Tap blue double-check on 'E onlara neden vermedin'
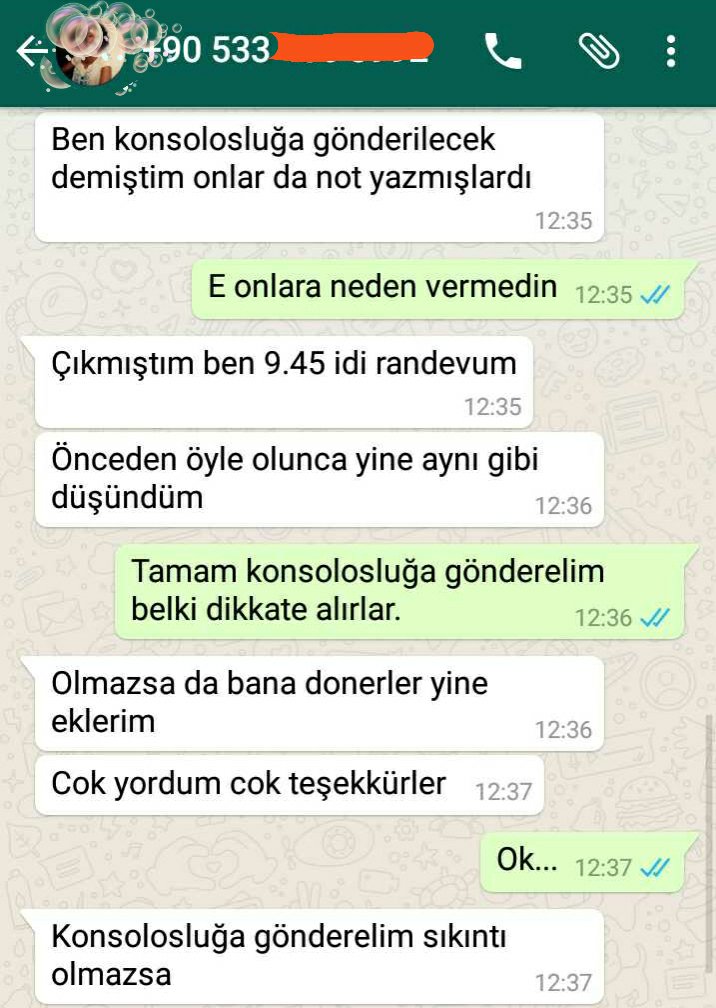 (656, 295)
